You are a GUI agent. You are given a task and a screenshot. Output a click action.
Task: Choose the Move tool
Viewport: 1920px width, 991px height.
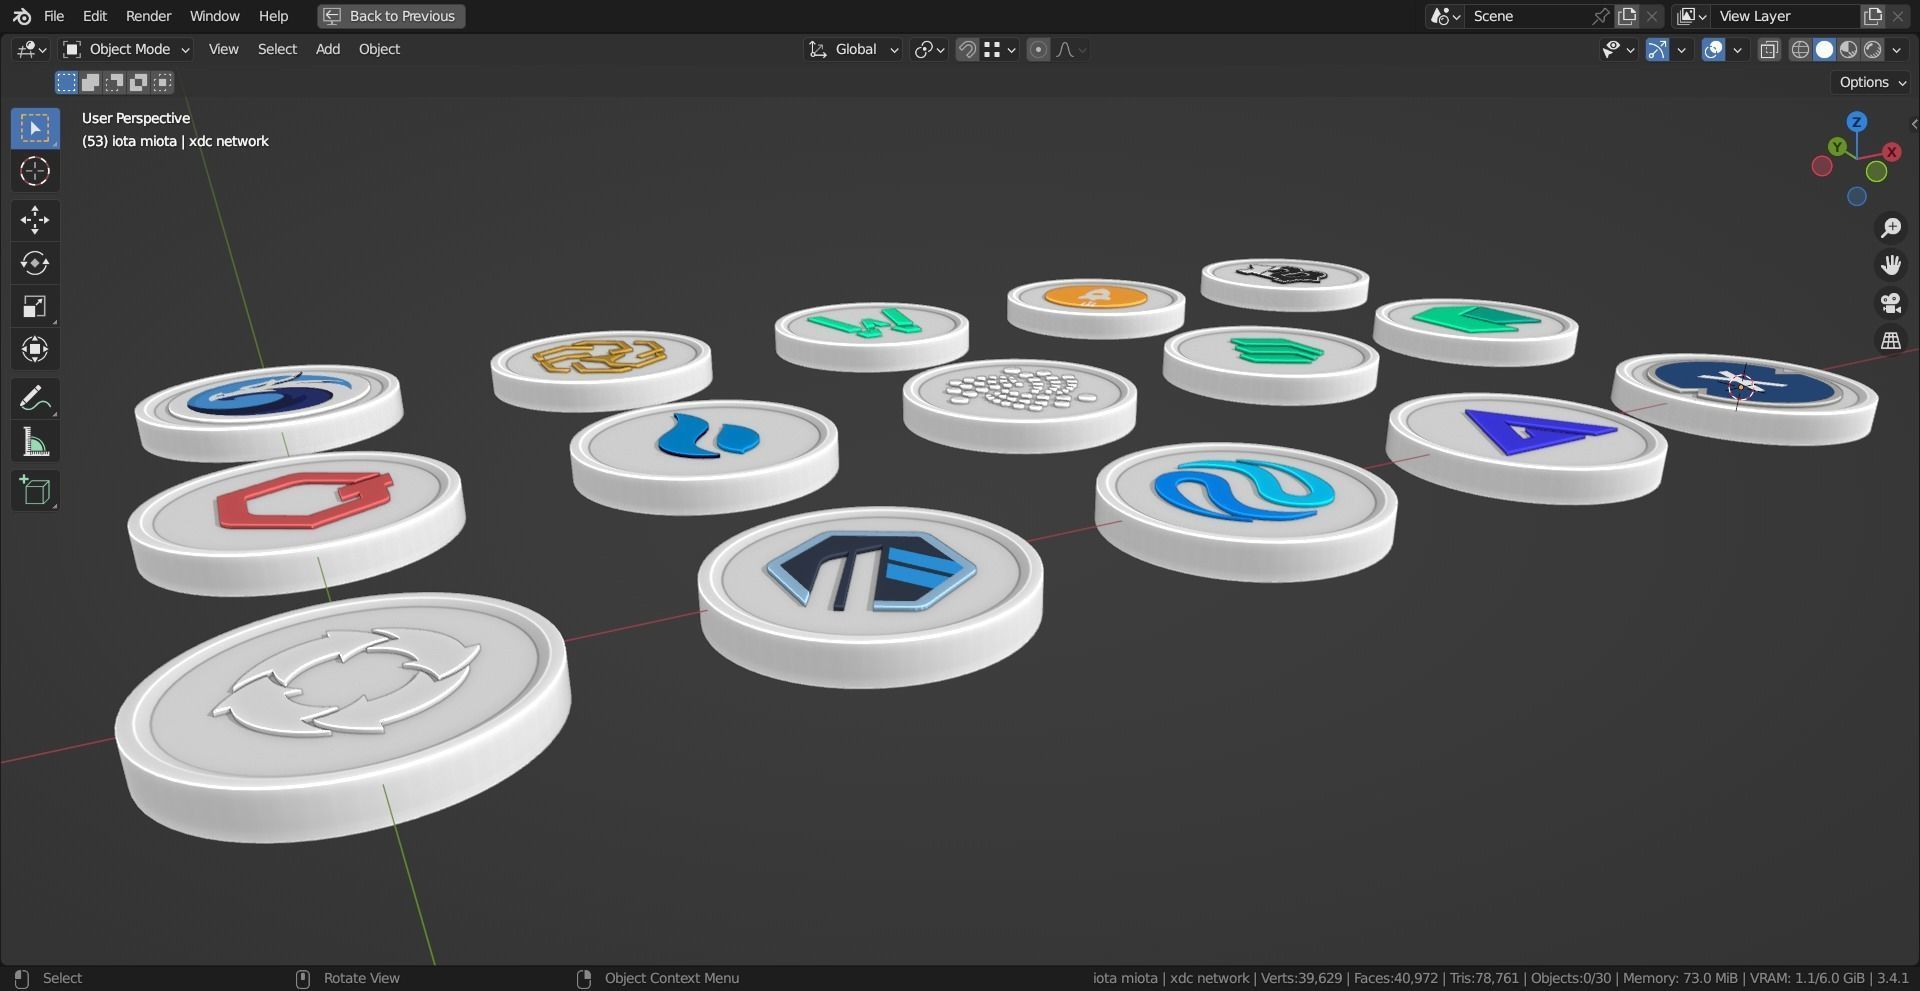pos(35,220)
